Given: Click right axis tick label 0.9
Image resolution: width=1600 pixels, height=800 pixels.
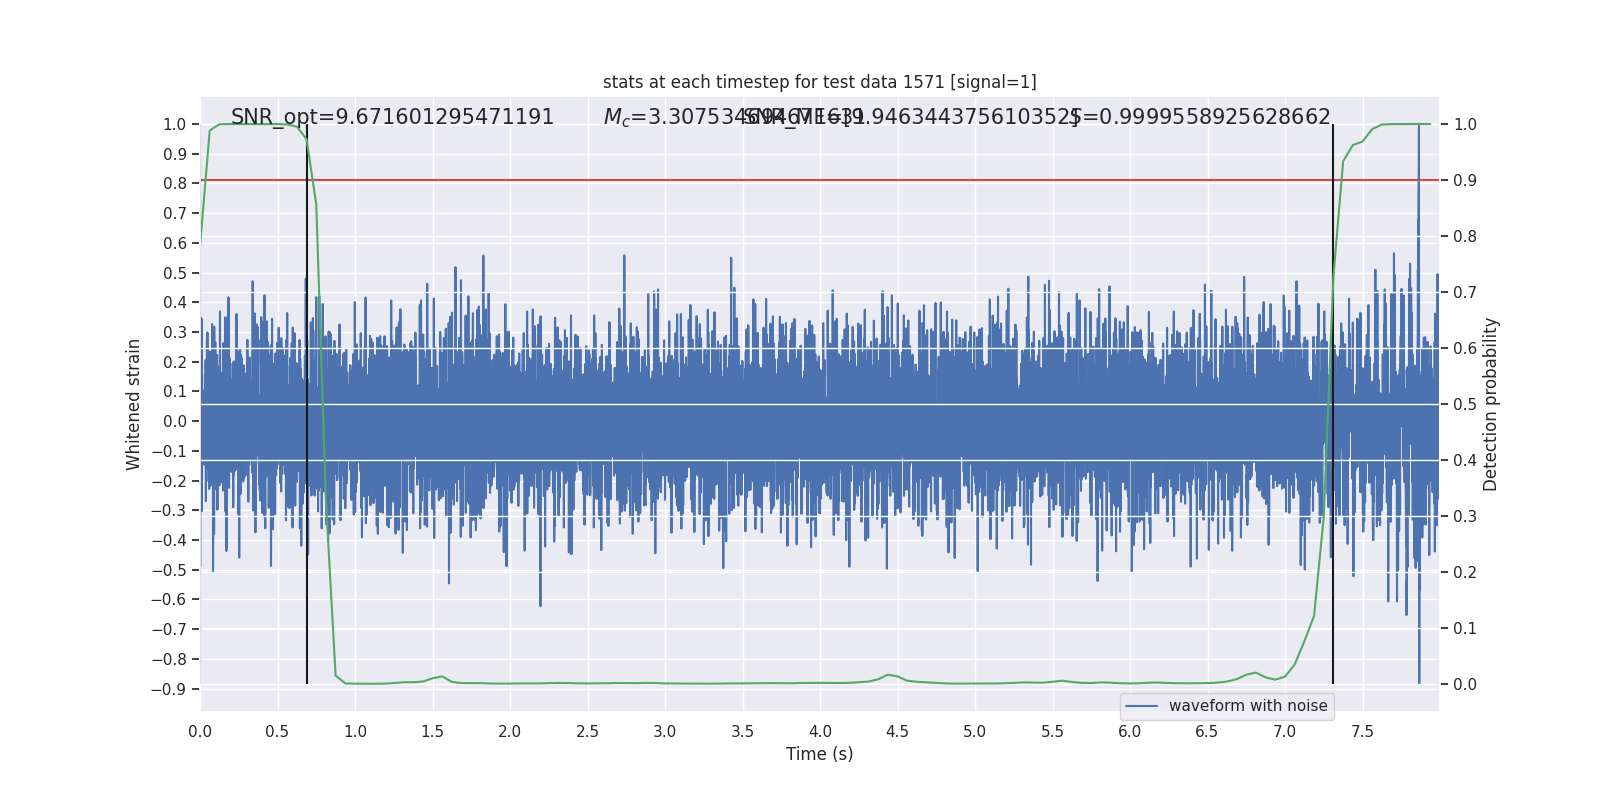Looking at the screenshot, I should (1465, 180).
